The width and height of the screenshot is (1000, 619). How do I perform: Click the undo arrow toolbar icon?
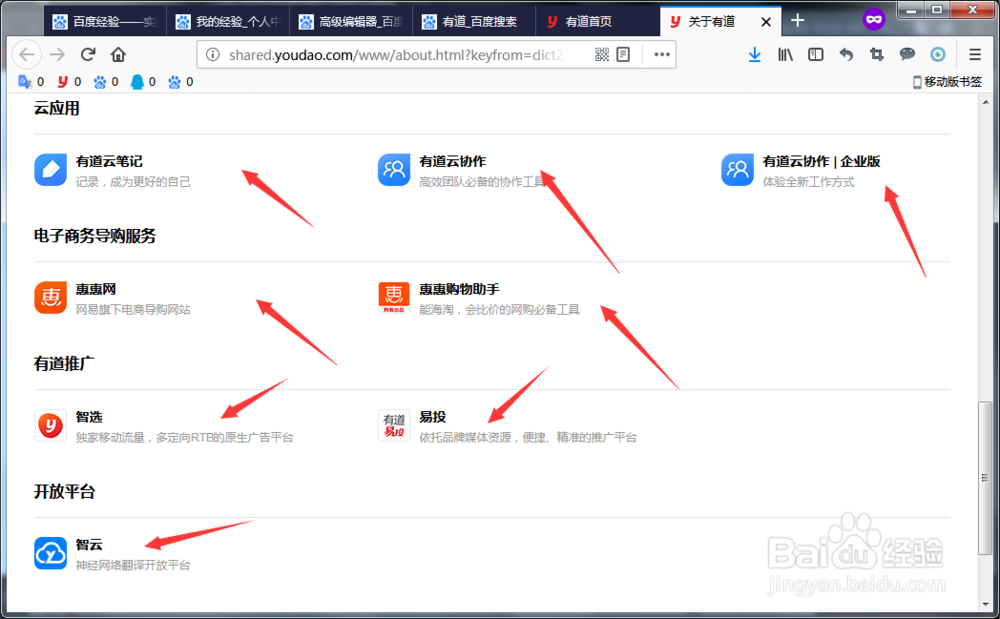(x=846, y=55)
